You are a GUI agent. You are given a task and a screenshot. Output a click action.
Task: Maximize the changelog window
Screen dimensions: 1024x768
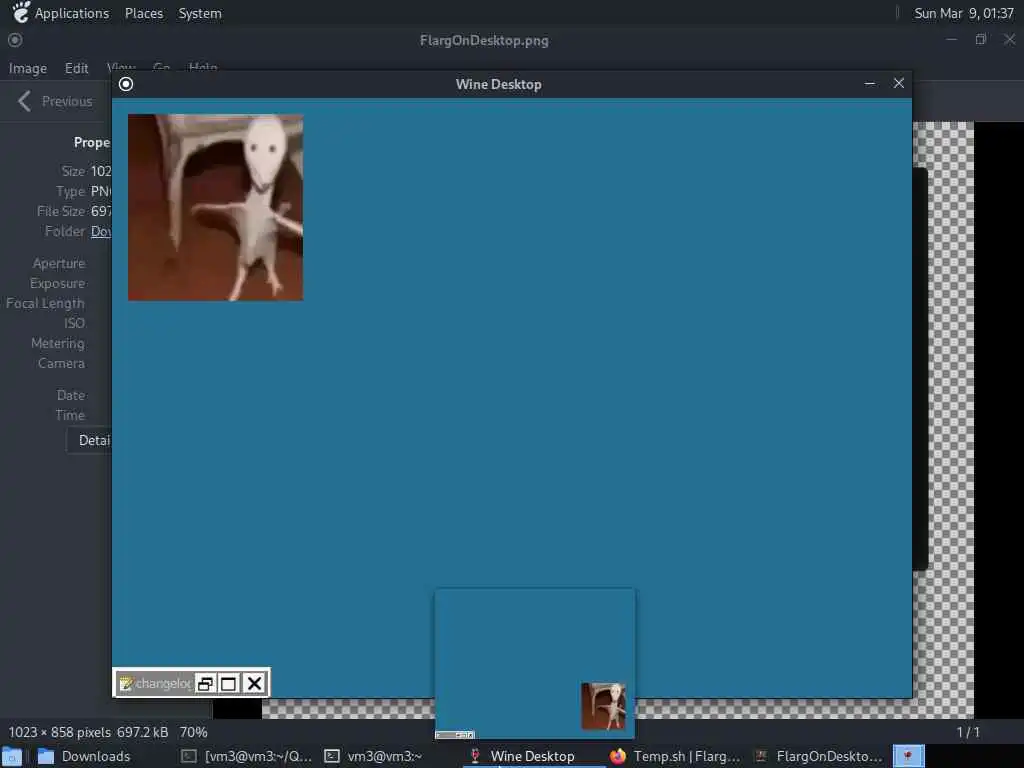pos(229,684)
